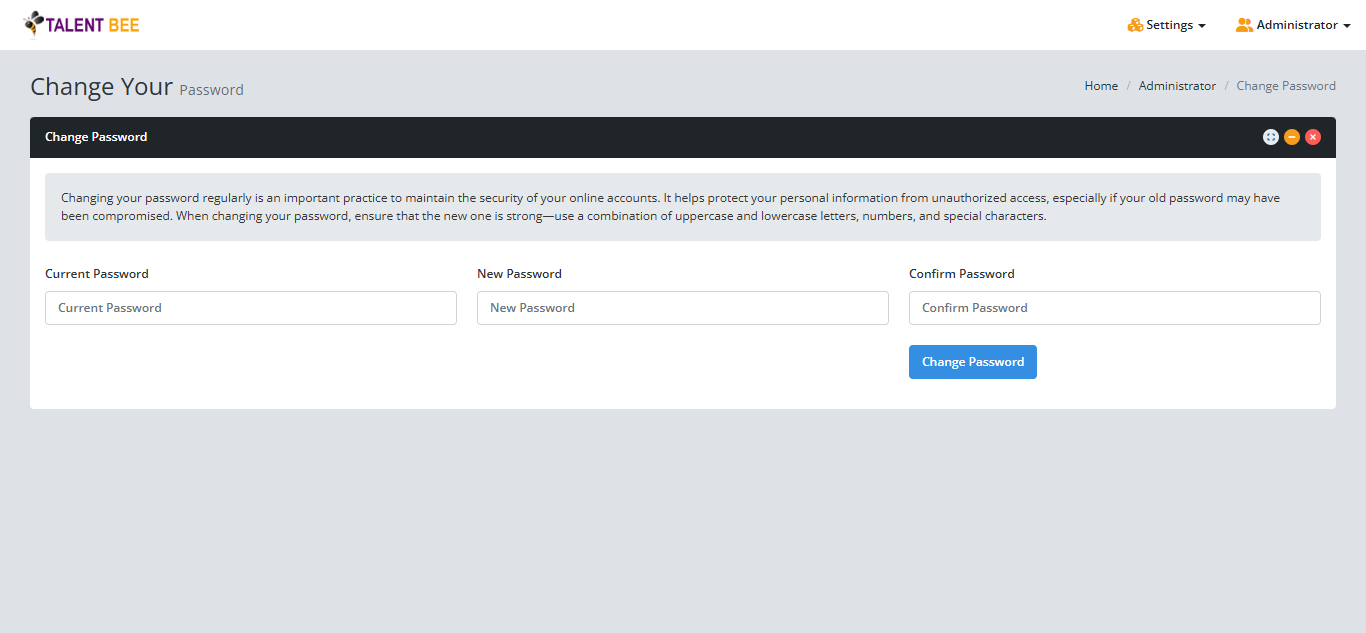Expand the Administrator dropdown caret arrow
The width and height of the screenshot is (1366, 633).
pyautogui.click(x=1347, y=26)
